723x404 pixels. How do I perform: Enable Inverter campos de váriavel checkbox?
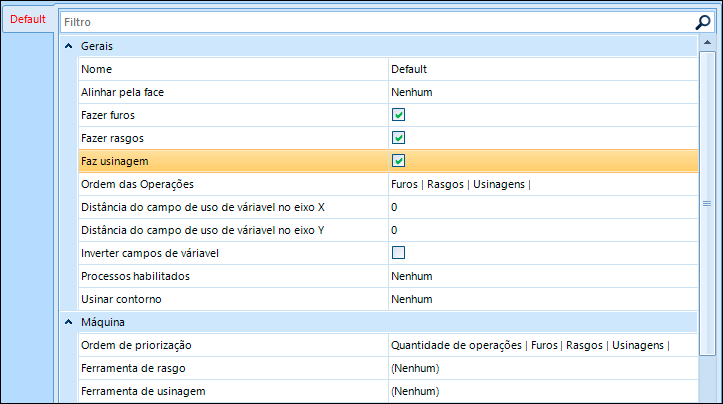[398, 252]
